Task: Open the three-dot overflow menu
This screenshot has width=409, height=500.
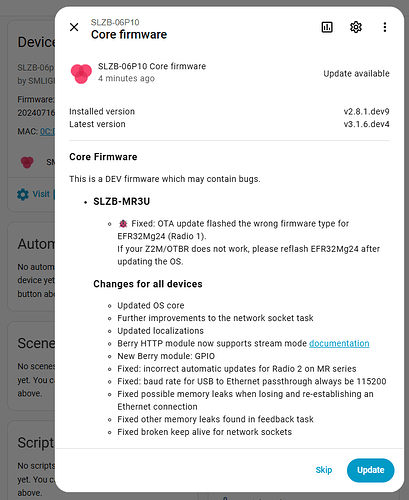Action: 385,27
